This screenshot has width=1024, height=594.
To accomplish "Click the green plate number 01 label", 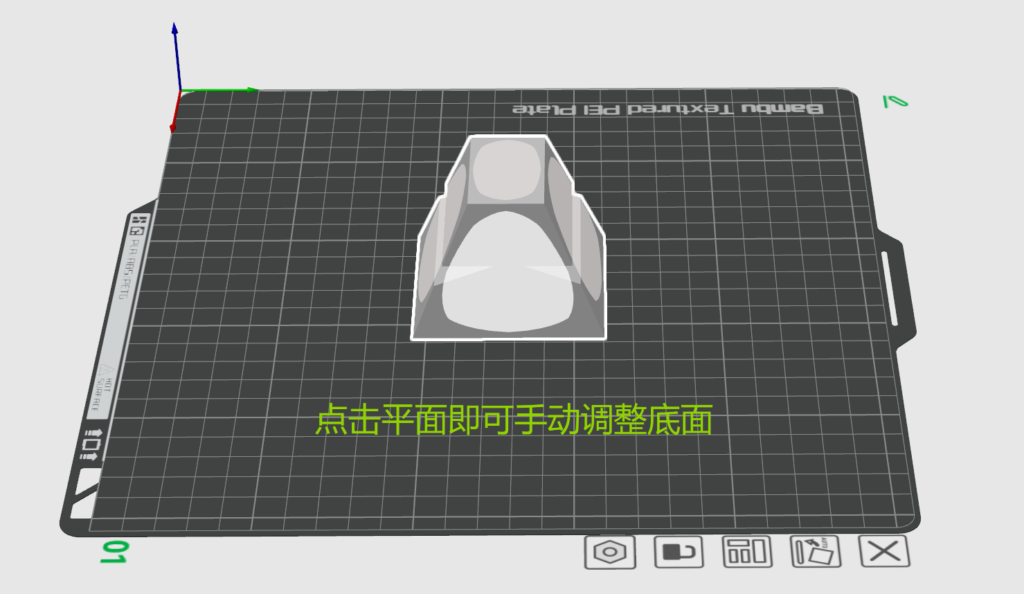I will (x=115, y=552).
